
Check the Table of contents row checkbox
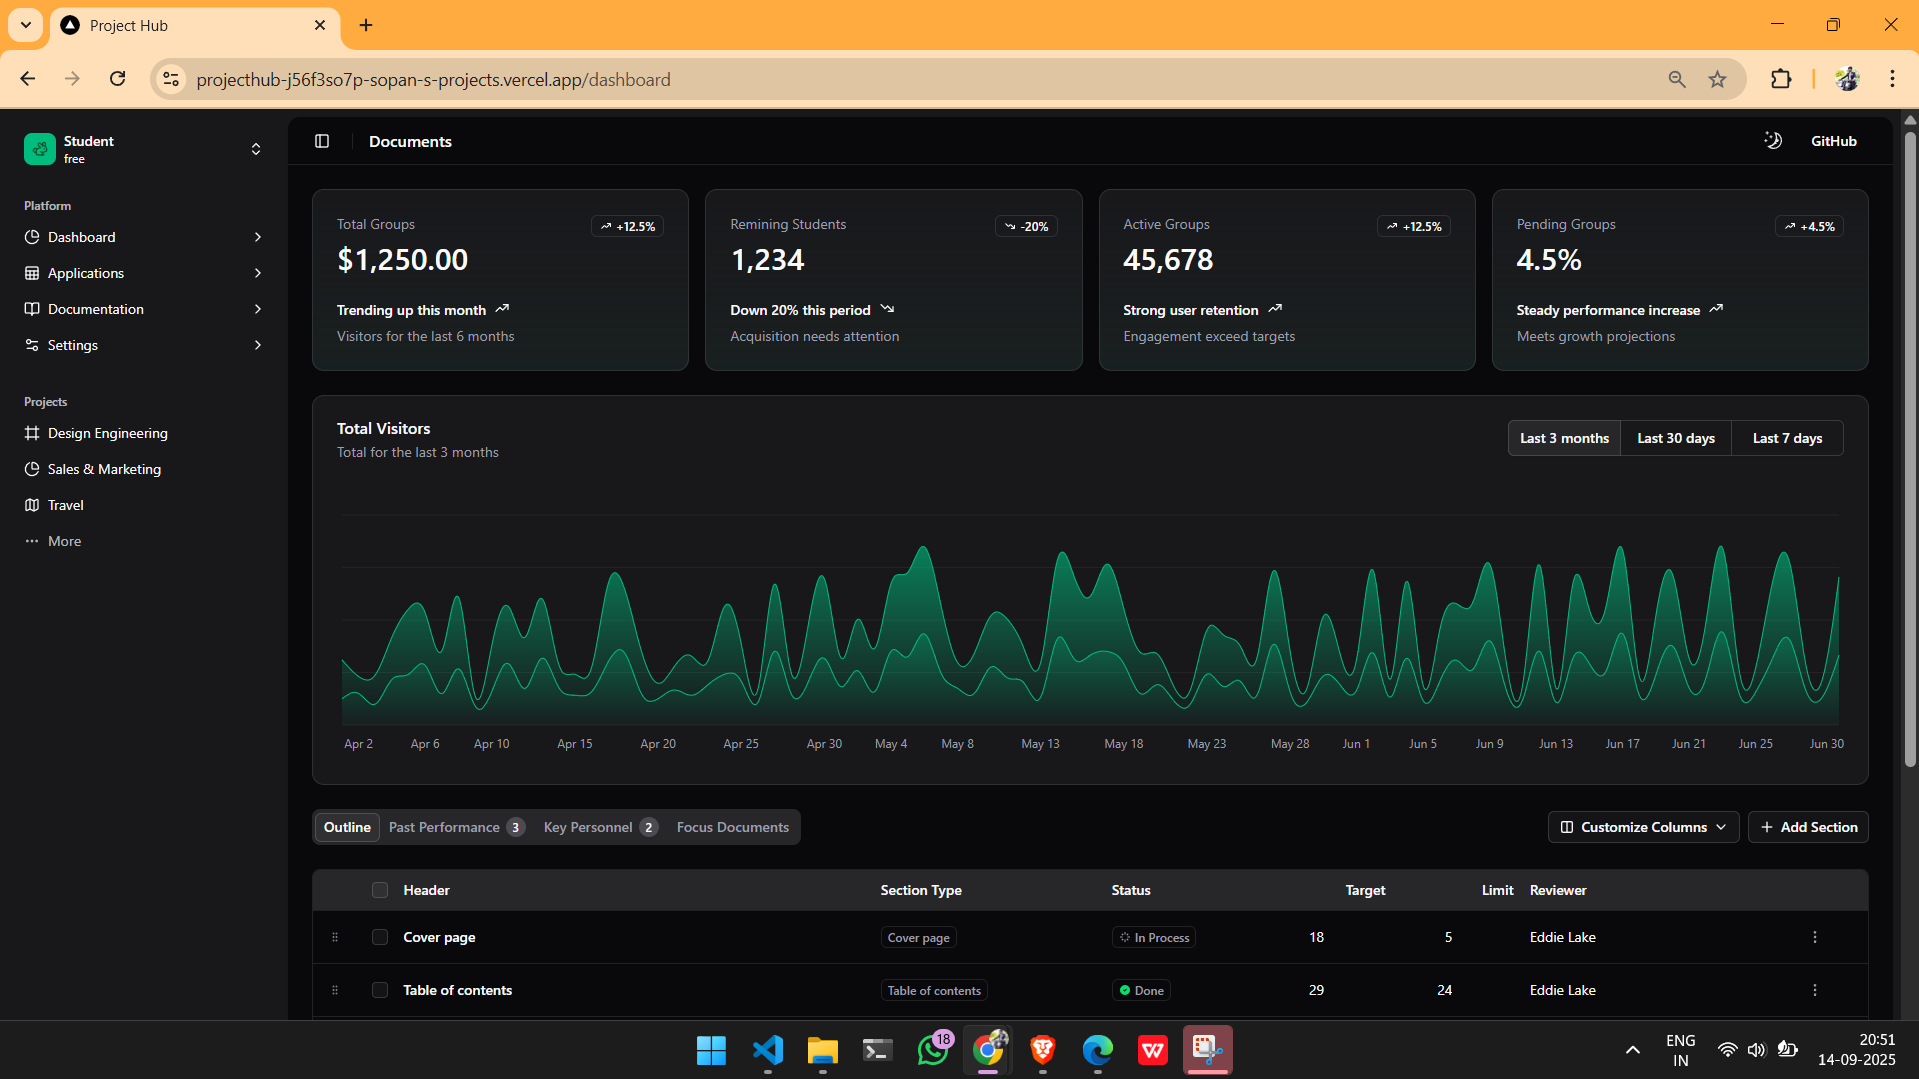[380, 990]
